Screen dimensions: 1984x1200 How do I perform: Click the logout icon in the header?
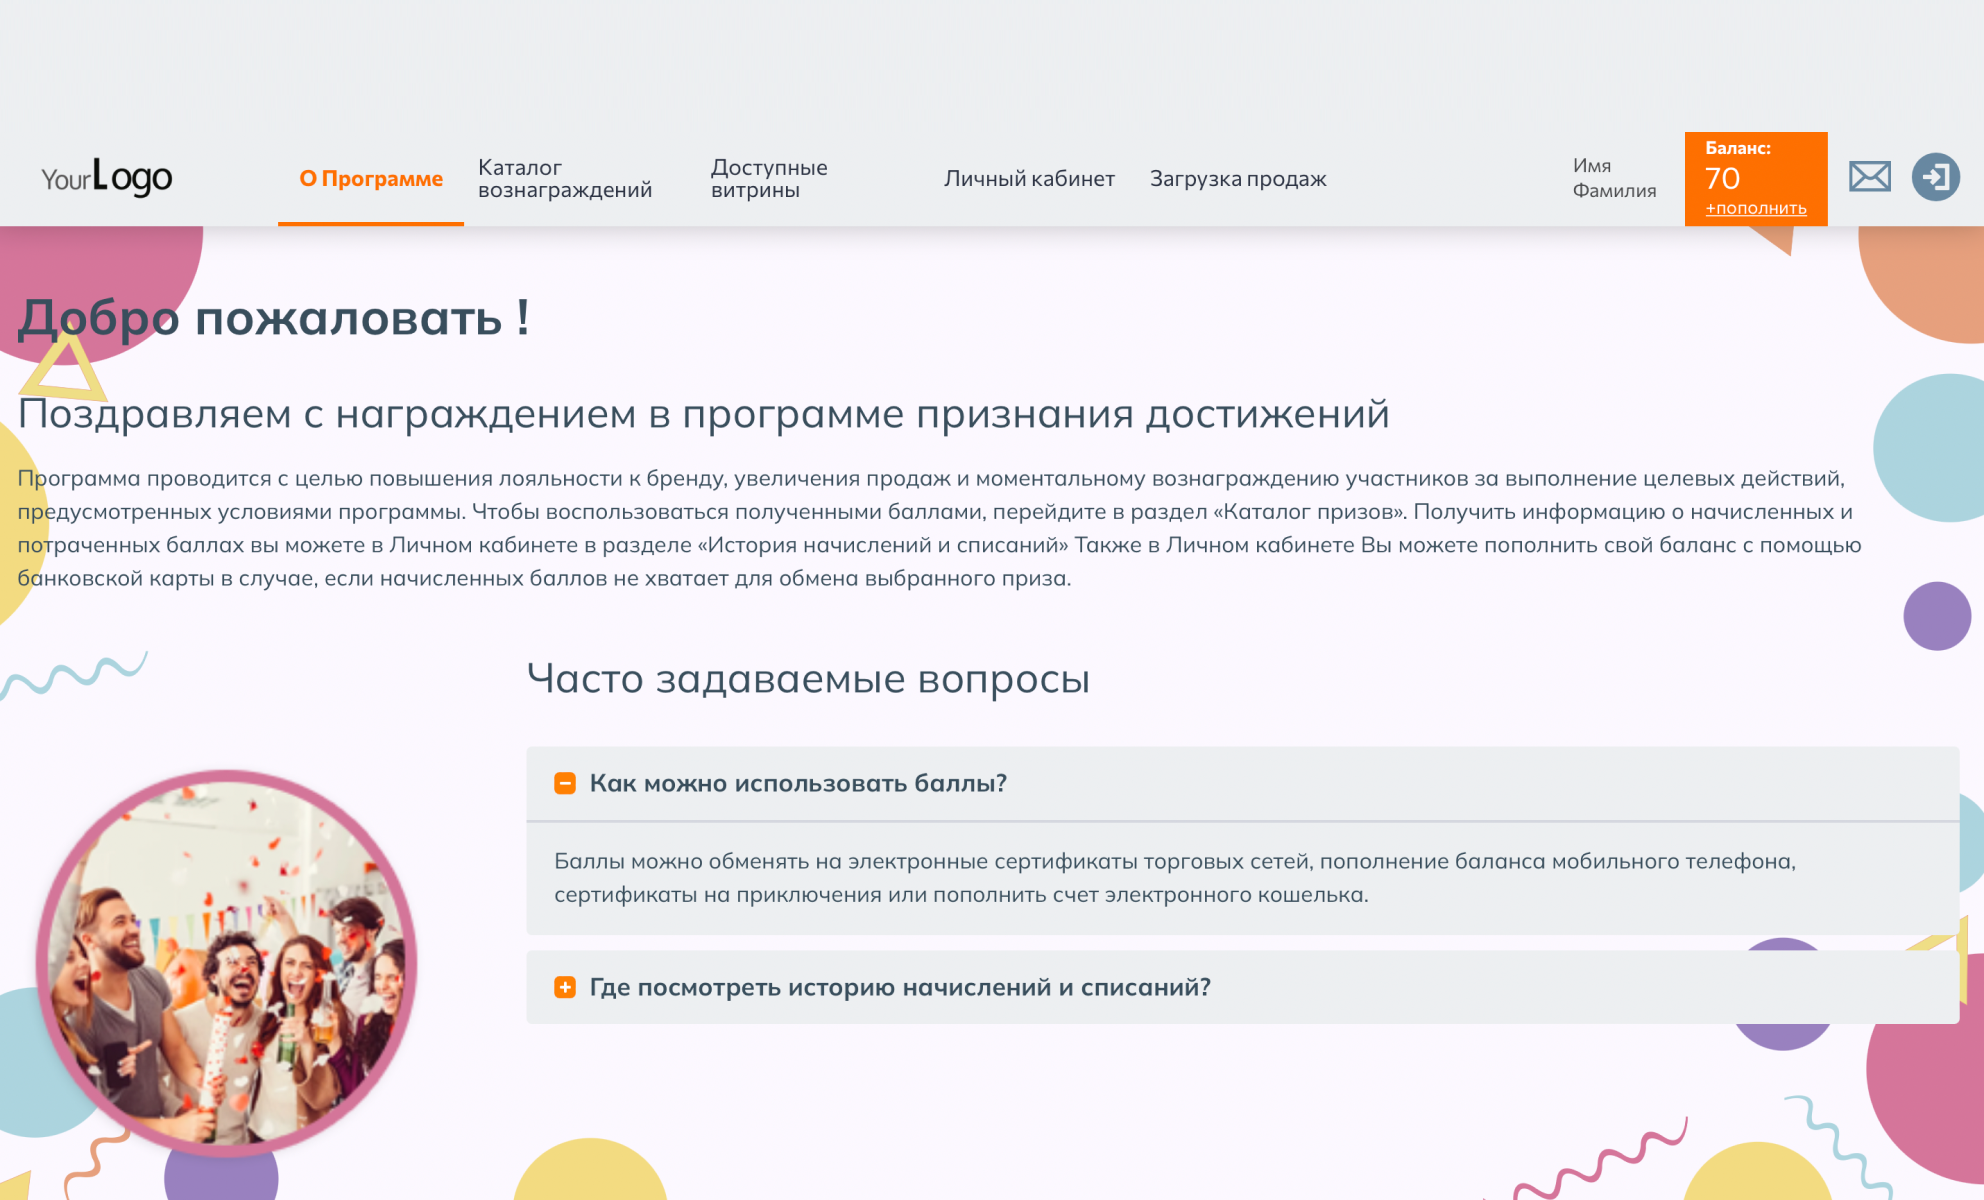coord(1938,176)
